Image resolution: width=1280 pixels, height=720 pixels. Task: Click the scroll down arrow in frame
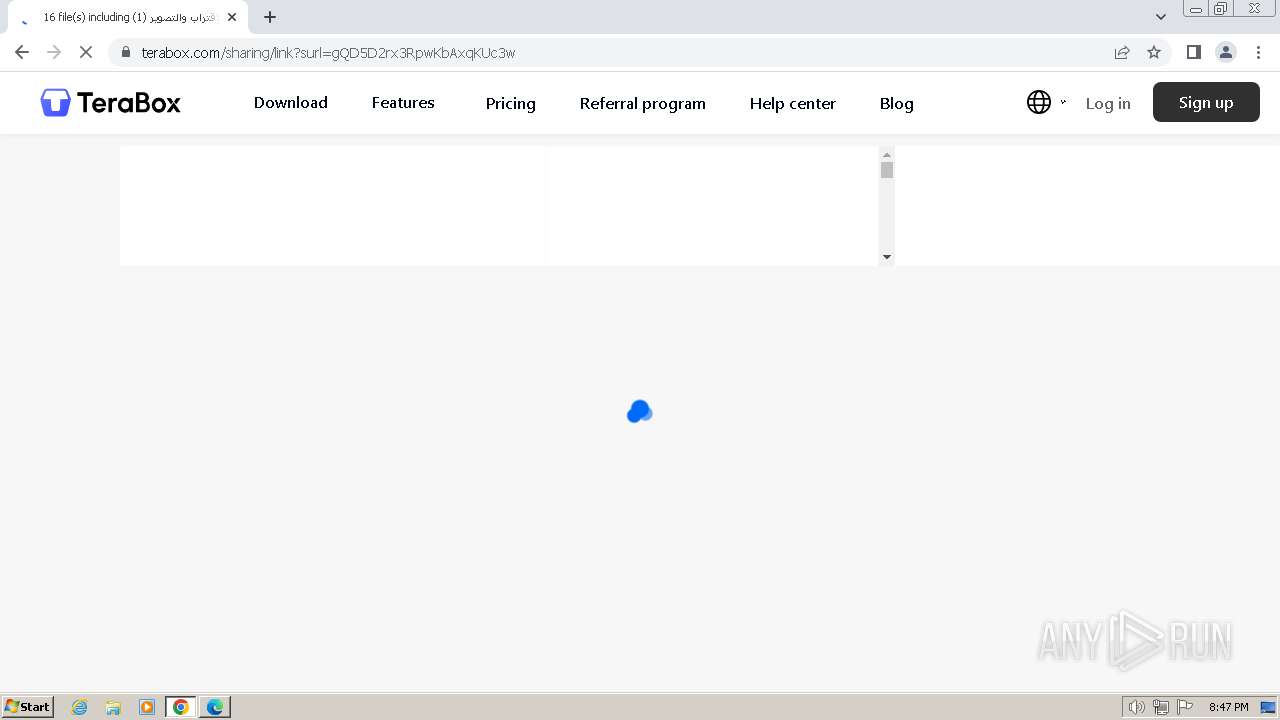886,257
